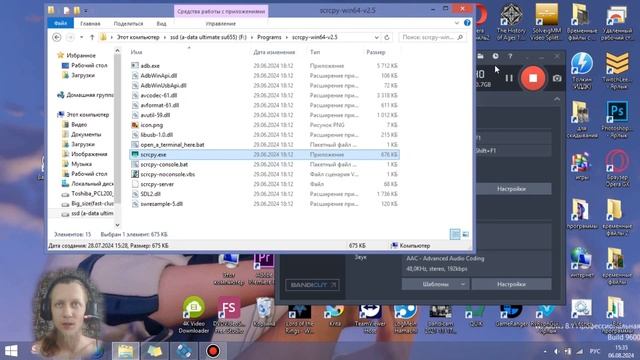The width and height of the screenshot is (640, 360).
Task: Open the Поделиться ribbon tab
Action: 128,24
